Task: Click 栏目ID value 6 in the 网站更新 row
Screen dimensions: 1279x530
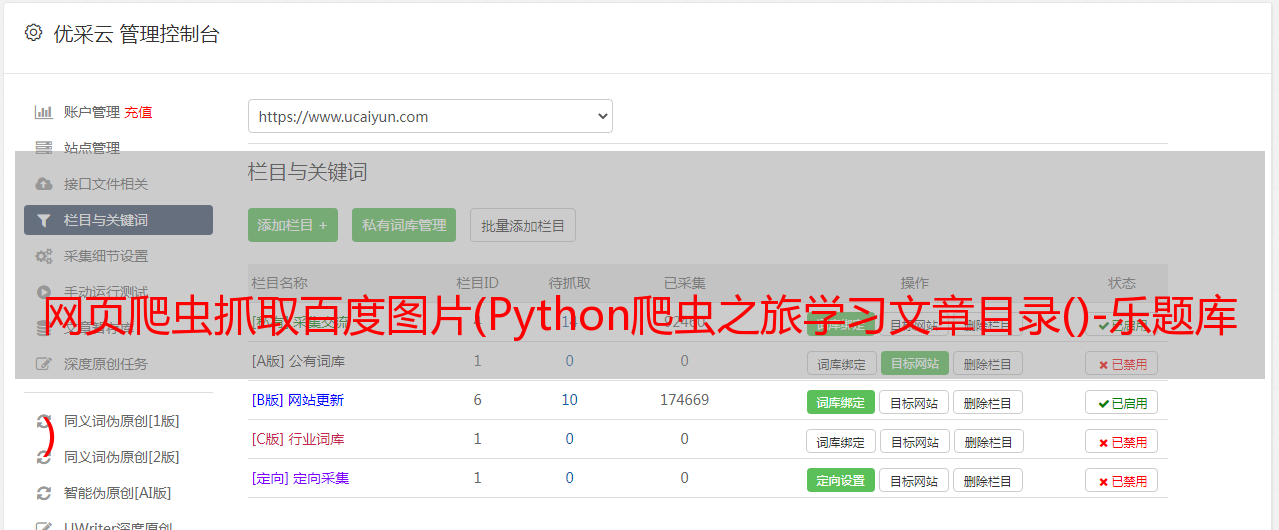Action: coord(477,400)
